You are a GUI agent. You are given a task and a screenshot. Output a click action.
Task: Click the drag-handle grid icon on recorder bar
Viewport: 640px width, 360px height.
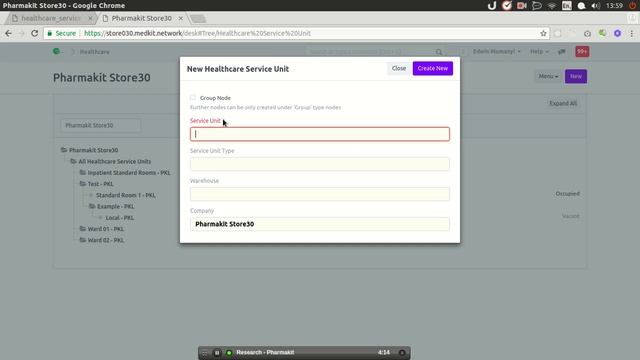click(205, 353)
